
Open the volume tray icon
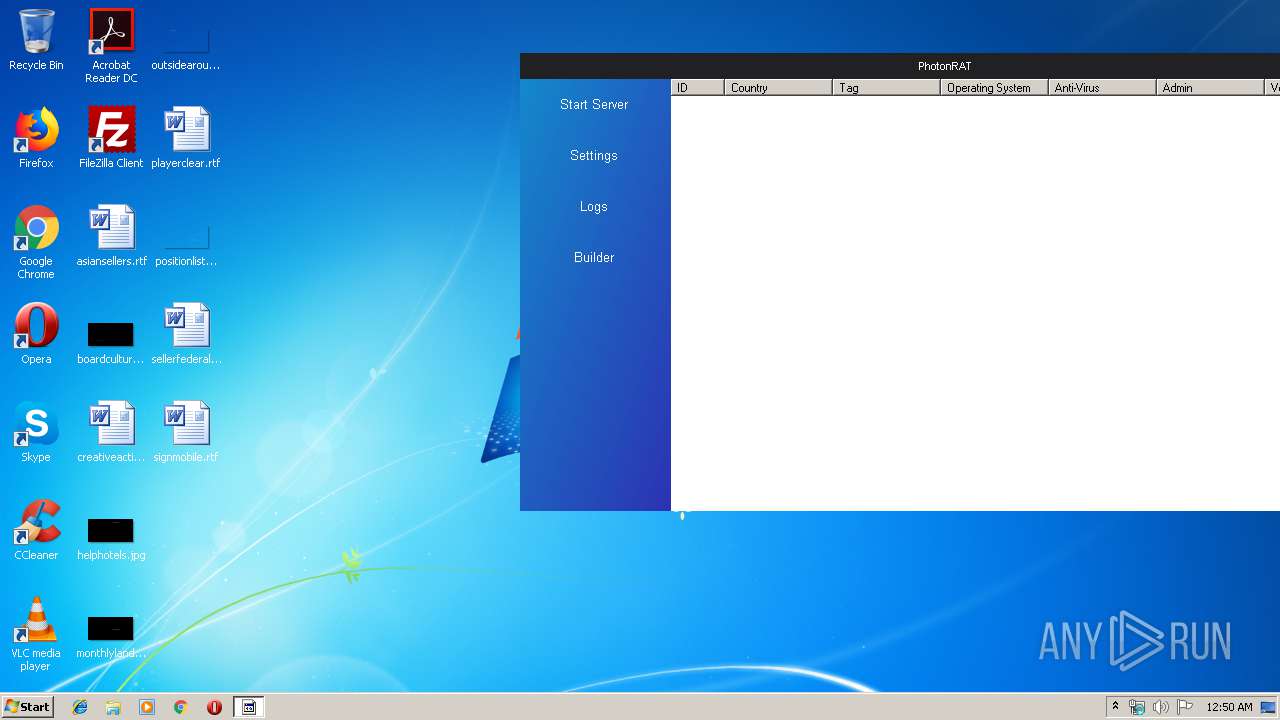click(1161, 707)
